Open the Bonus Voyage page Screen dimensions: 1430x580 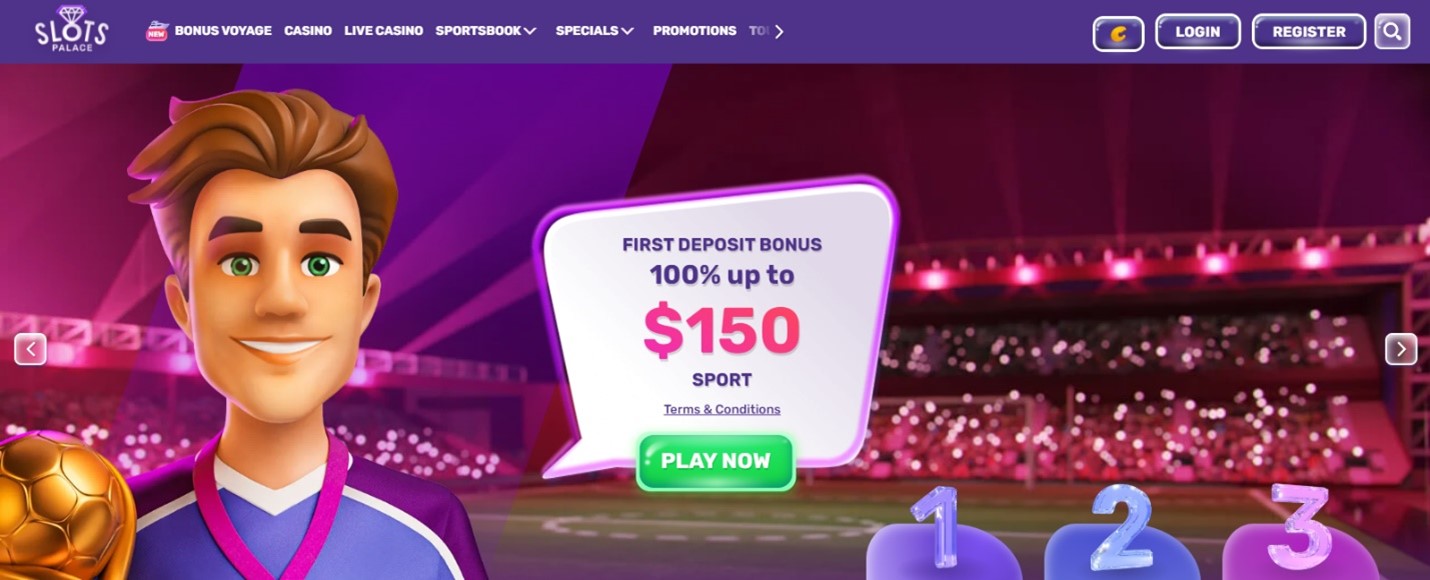tap(223, 31)
